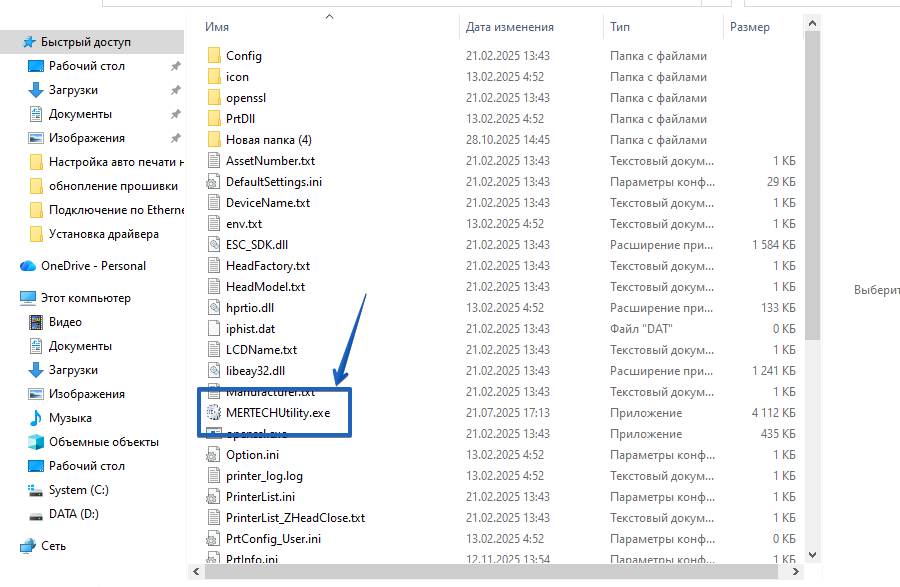
Task: Expand the Этот компьютер tree node
Action: [x=10, y=298]
